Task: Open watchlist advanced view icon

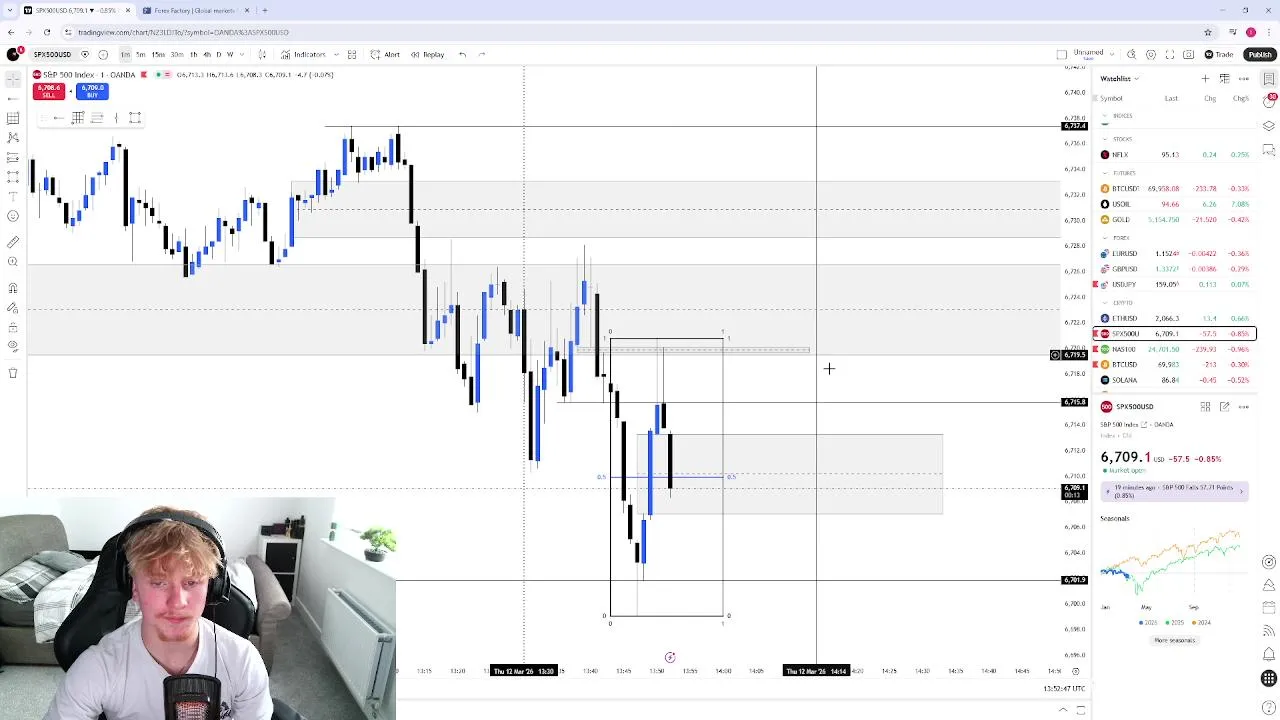Action: (x=1224, y=78)
